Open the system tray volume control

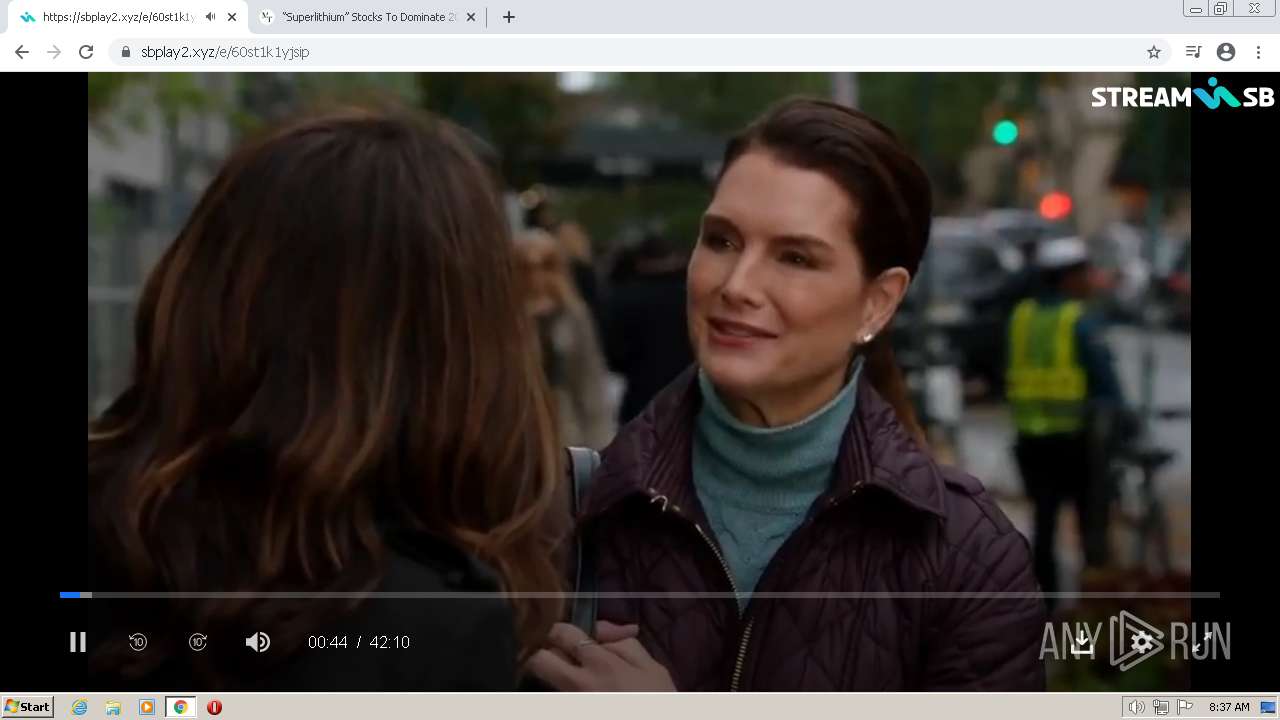pos(1136,707)
